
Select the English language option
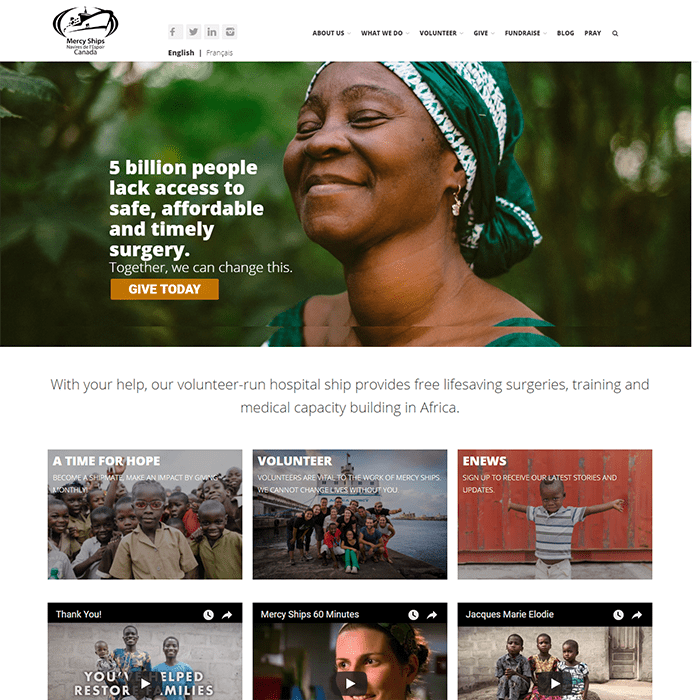click(181, 53)
